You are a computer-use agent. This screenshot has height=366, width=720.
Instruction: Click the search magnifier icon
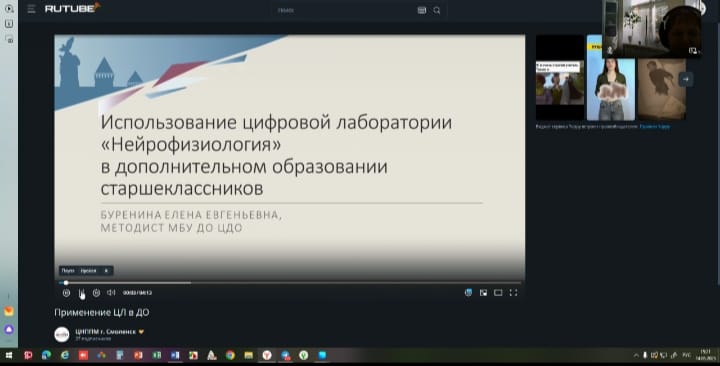(x=437, y=10)
